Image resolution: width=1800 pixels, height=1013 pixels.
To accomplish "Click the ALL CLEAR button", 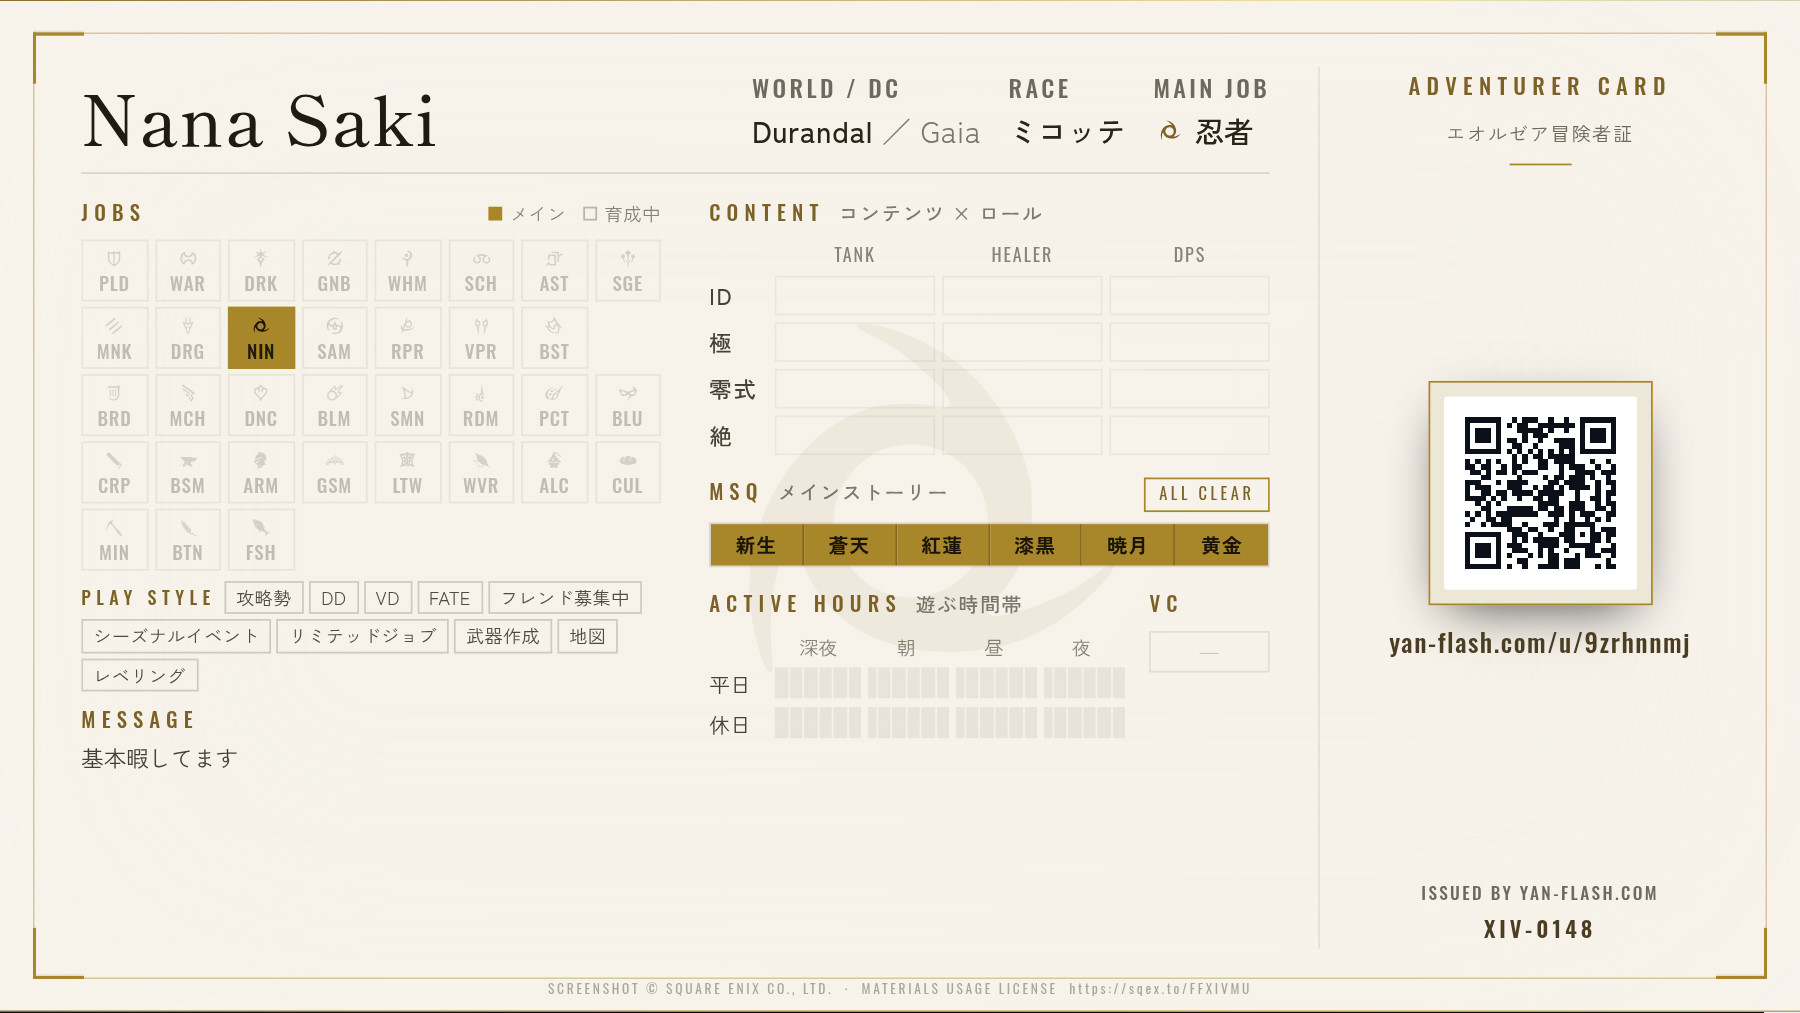I will 1206,494.
